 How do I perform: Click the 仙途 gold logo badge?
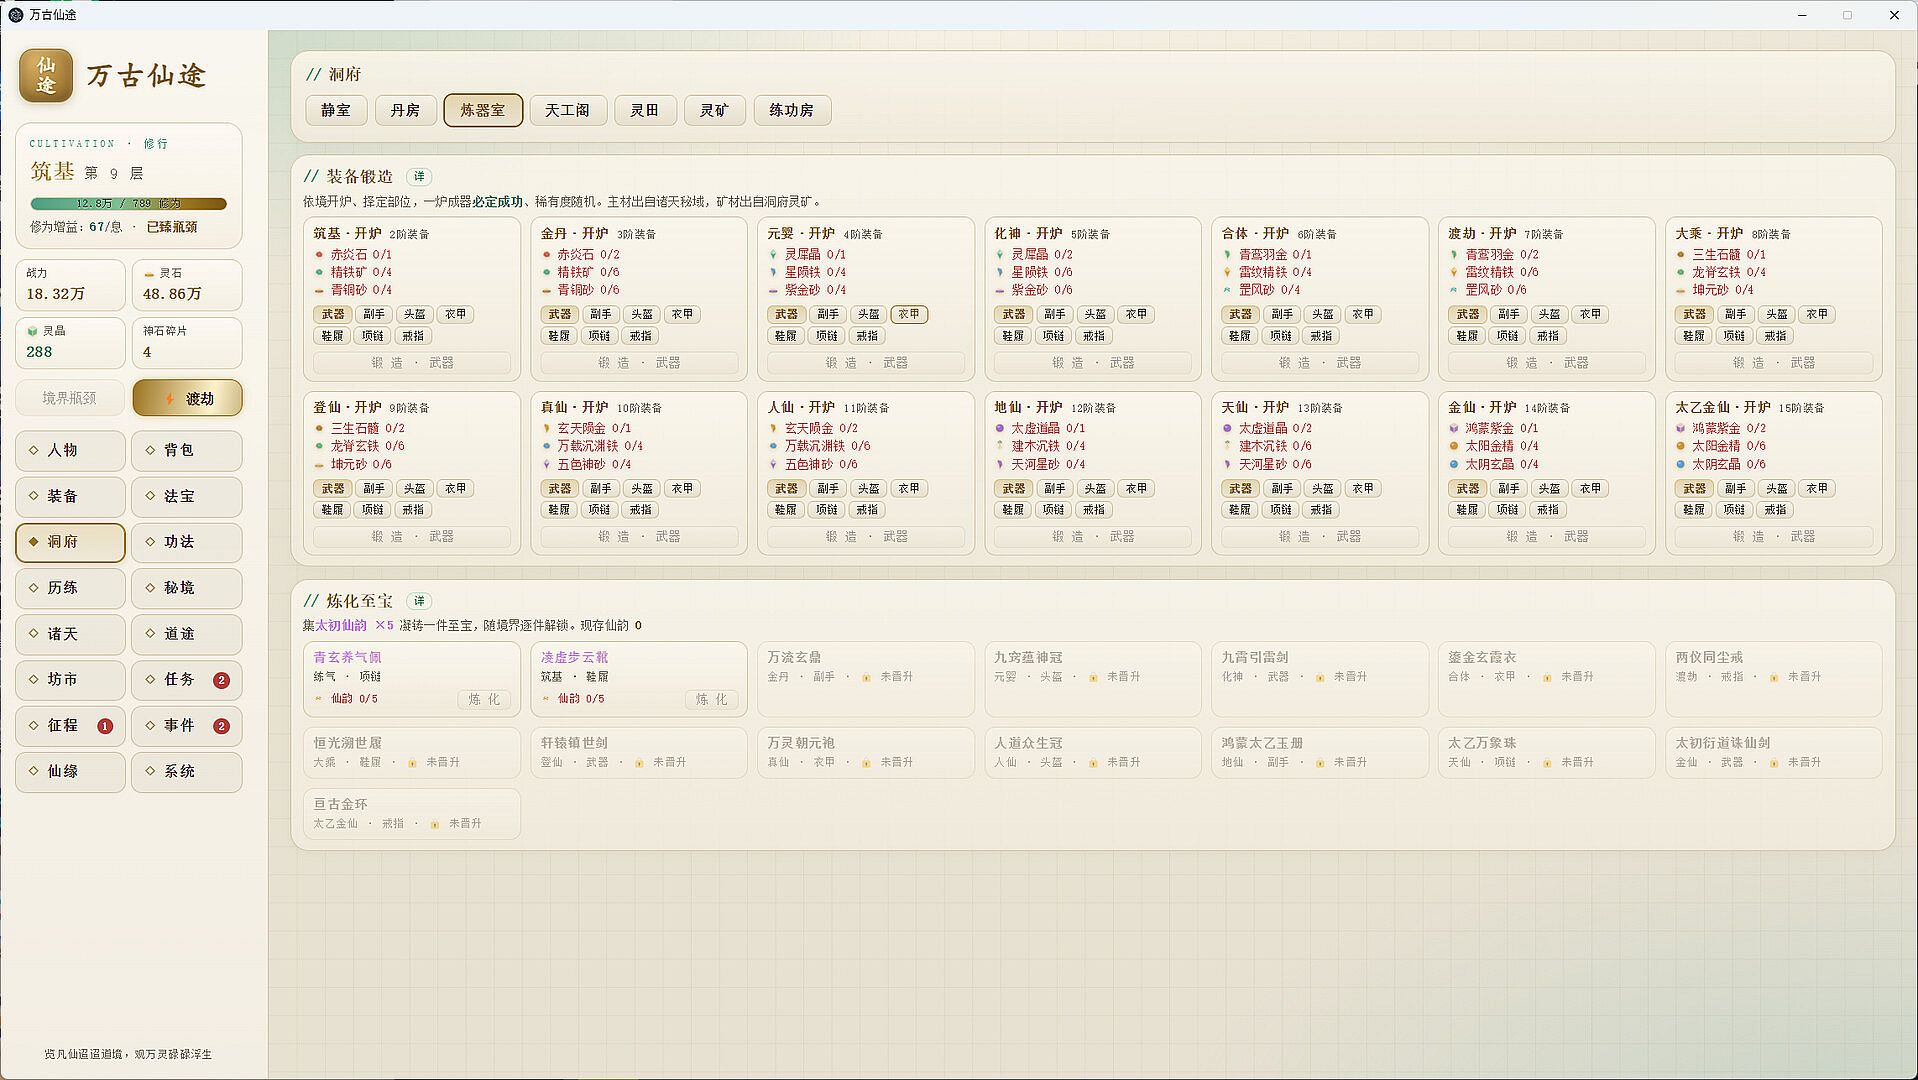46,76
